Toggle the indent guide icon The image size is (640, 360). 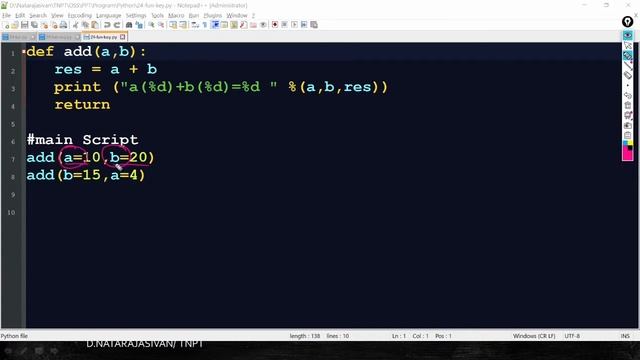[x=215, y=25]
